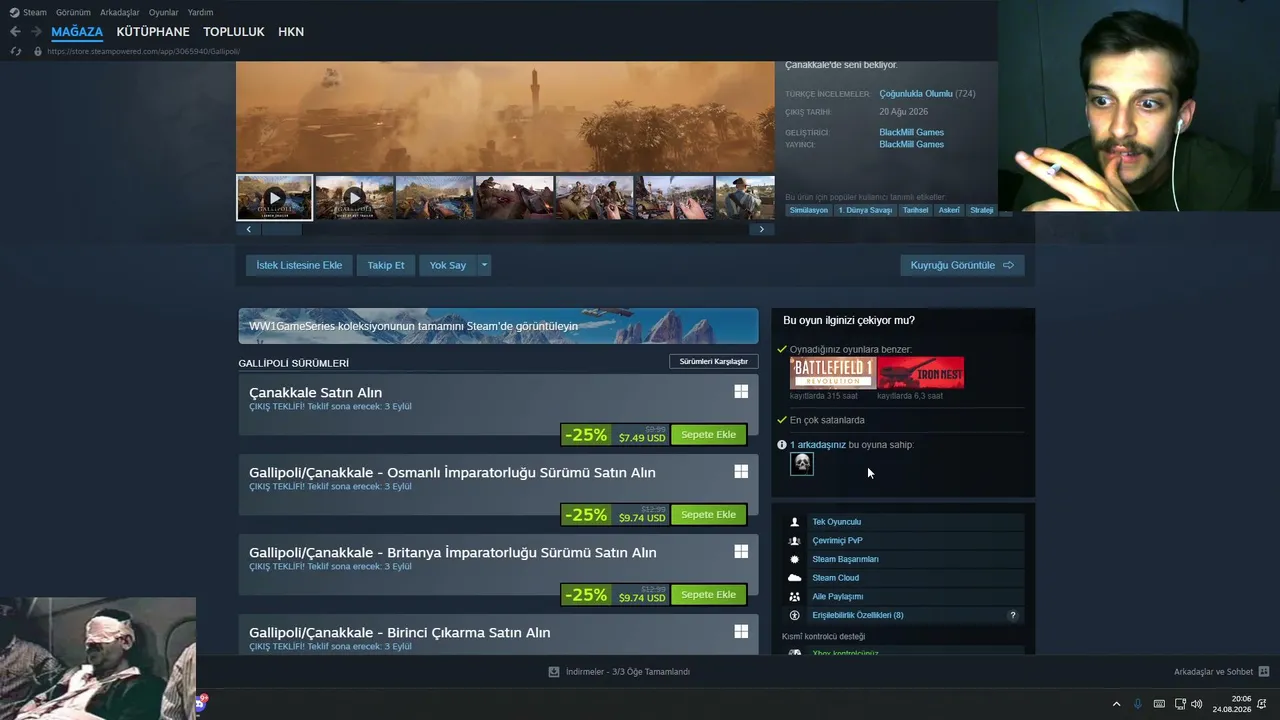
Task: Click the Çevrimiçi PvP players icon
Action: [x=795, y=541]
